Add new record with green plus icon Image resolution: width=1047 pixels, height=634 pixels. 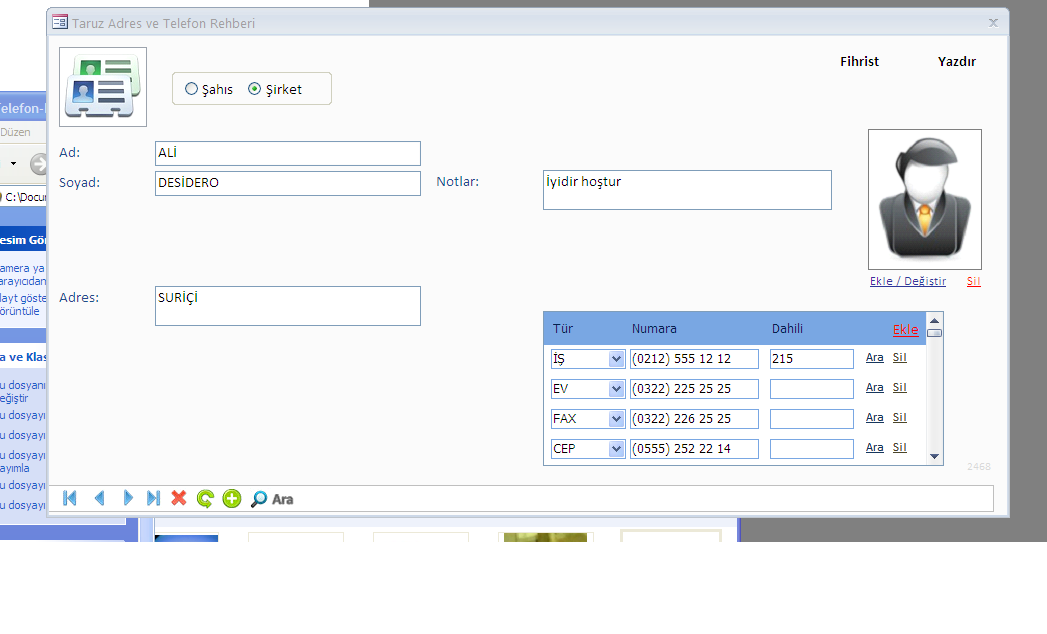click(x=232, y=498)
